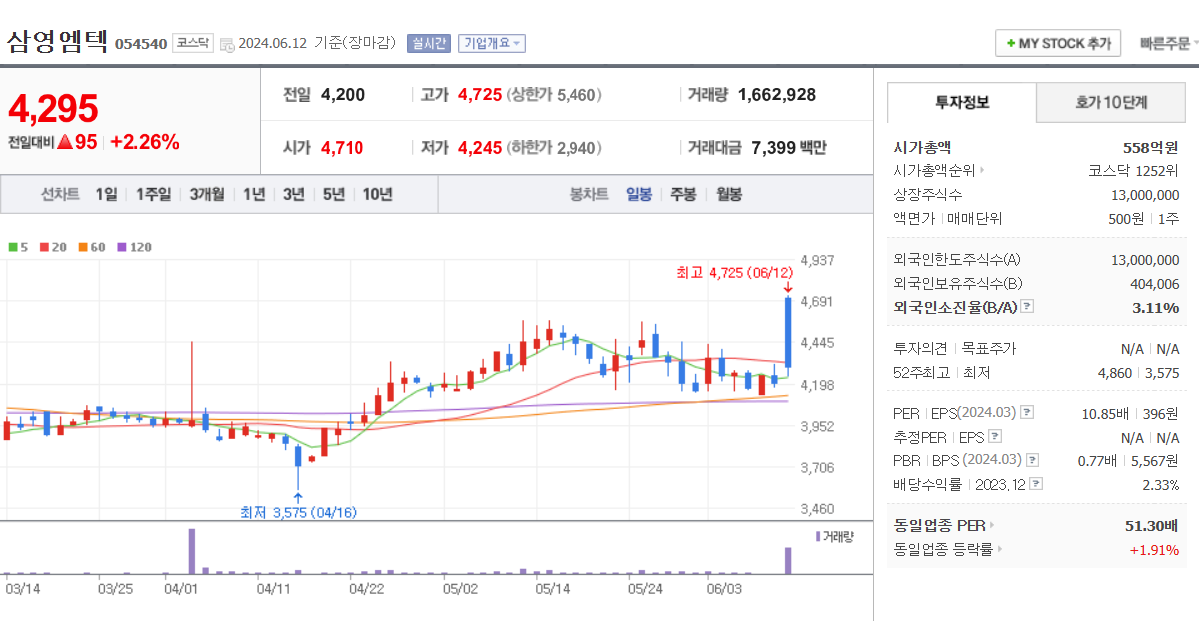
Task: Select the 3년 line chart
Action: pos(294,194)
